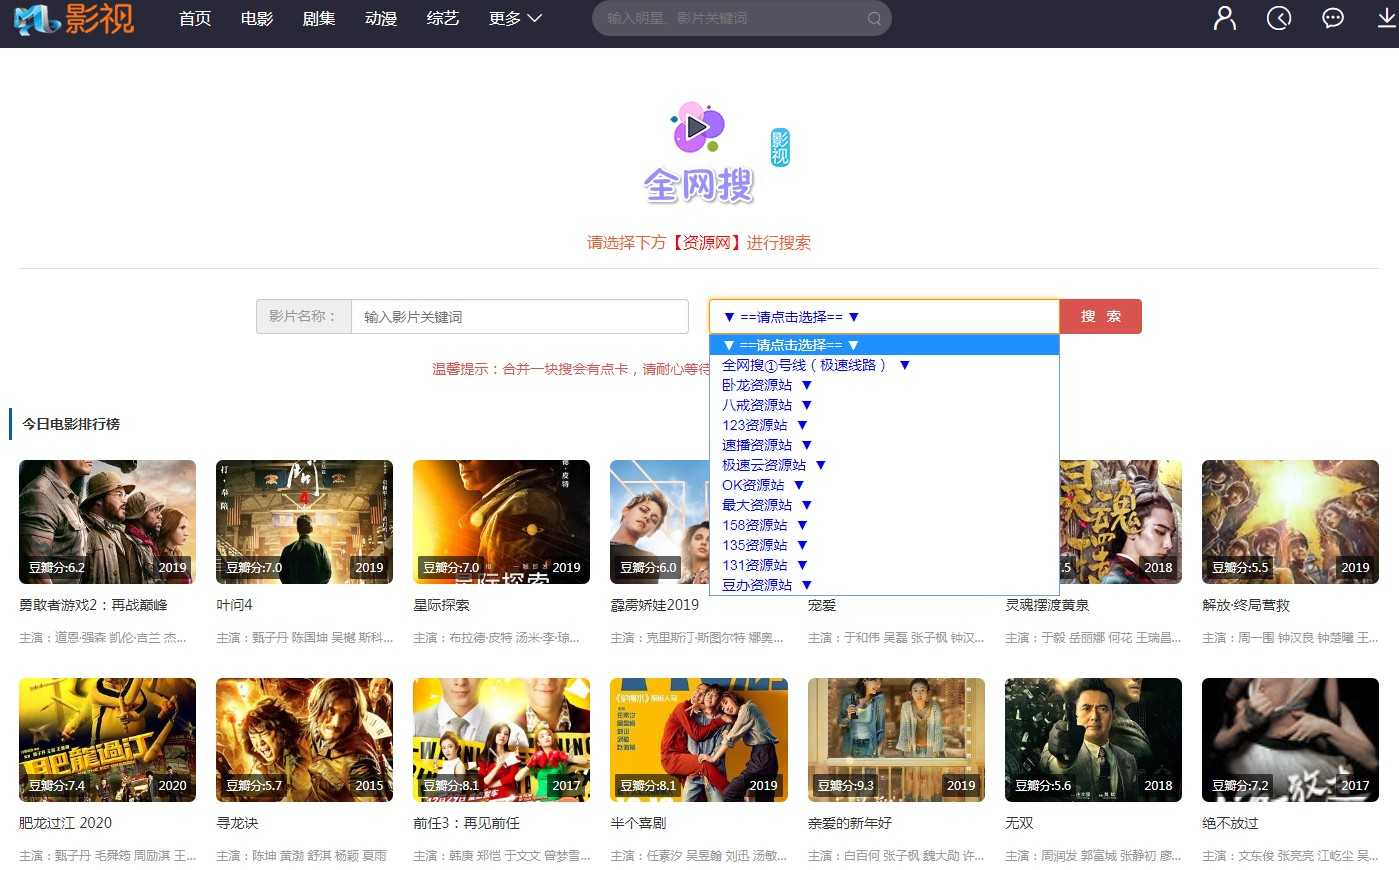1399x870 pixels.
Task: Select 全网搜①号线（极速线路） option
Action: point(884,365)
